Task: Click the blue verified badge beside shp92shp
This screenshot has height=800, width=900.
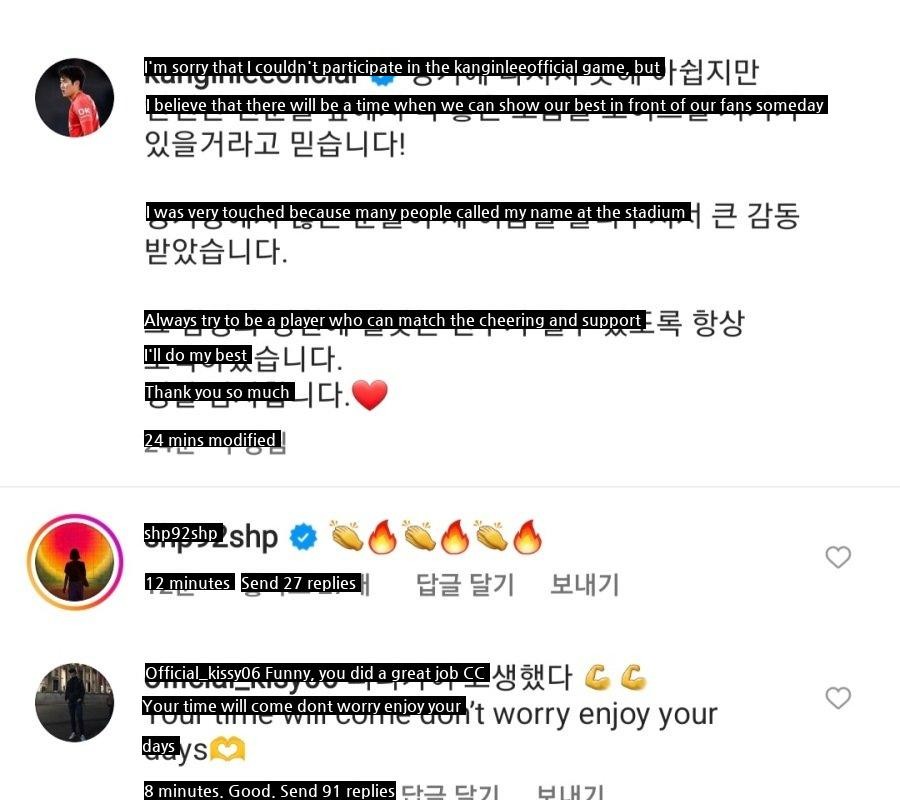Action: (x=303, y=538)
